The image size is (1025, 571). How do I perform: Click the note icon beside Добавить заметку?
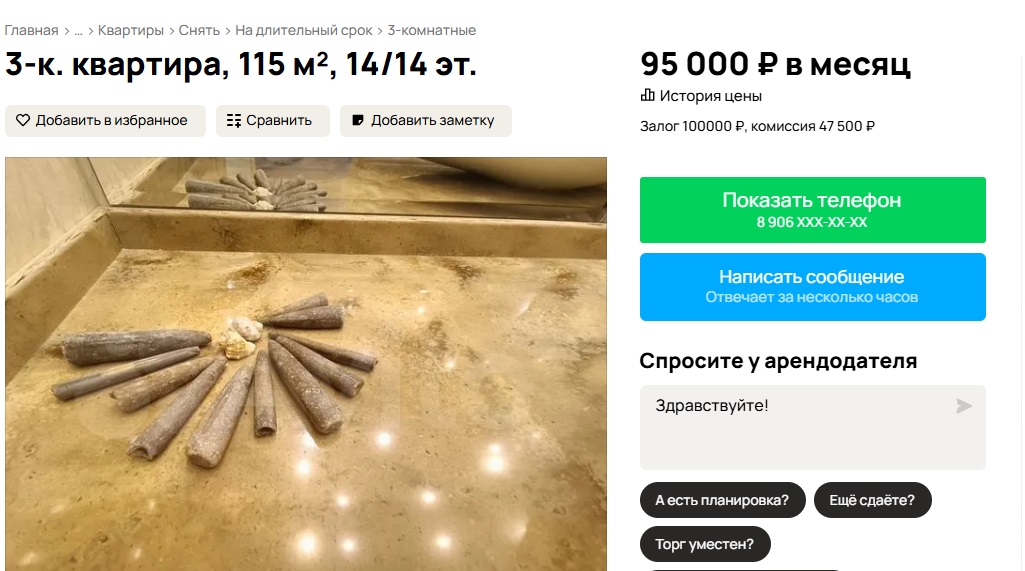pos(358,120)
